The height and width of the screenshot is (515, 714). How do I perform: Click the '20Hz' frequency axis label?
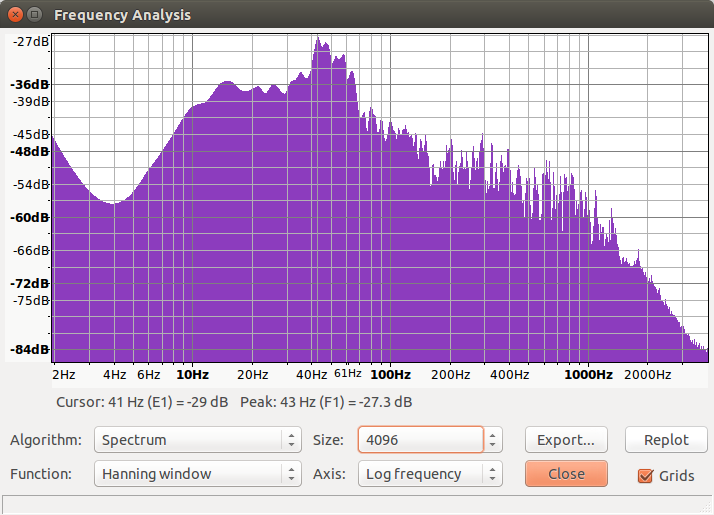[x=252, y=375]
